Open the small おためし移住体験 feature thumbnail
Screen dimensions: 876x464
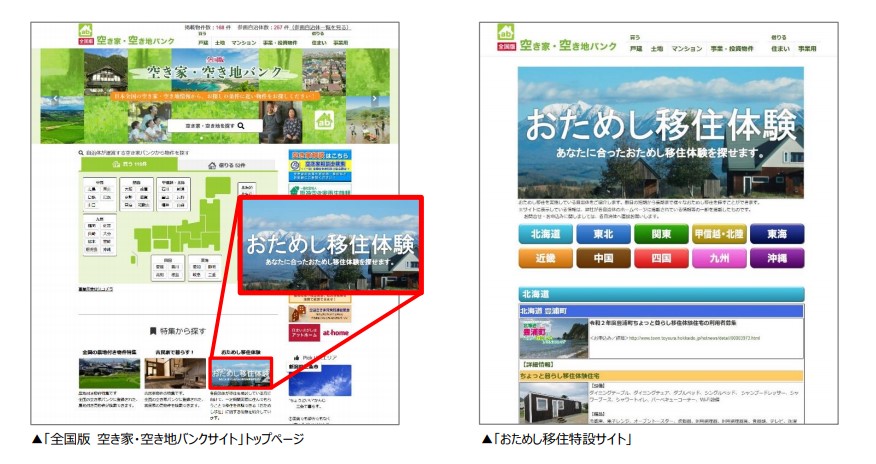(241, 374)
